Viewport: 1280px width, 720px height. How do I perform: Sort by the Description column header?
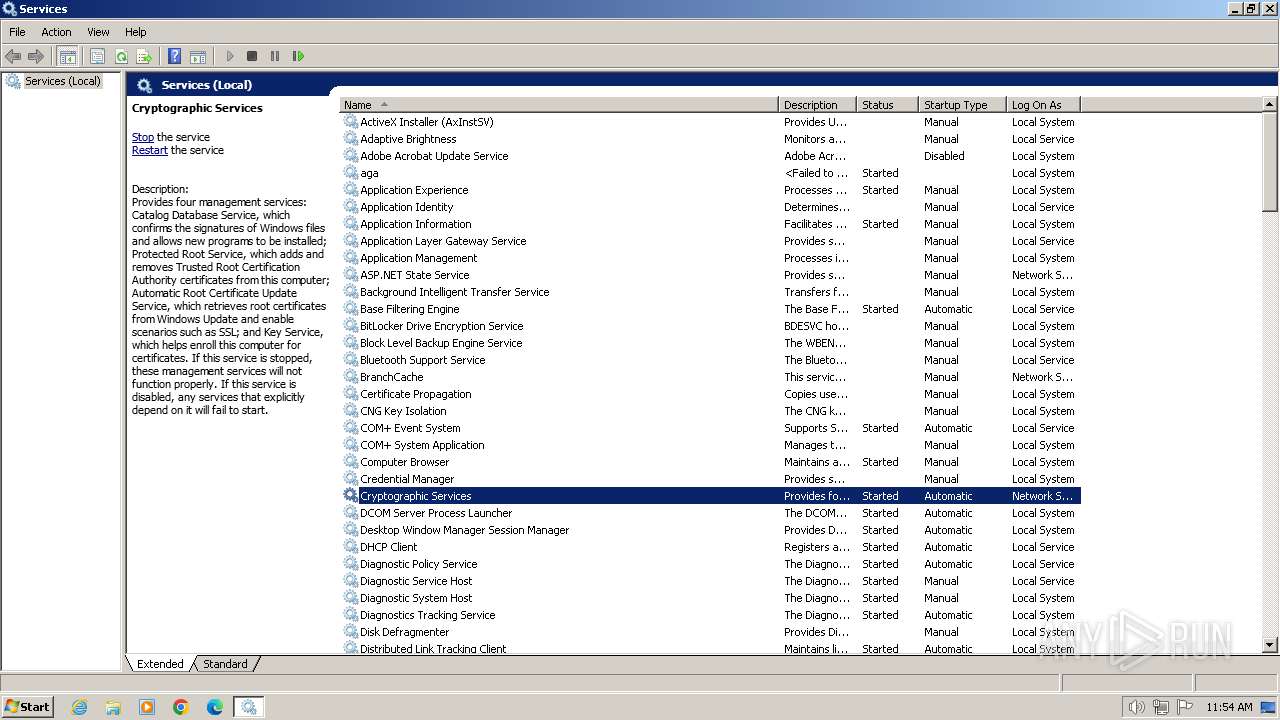[818, 104]
